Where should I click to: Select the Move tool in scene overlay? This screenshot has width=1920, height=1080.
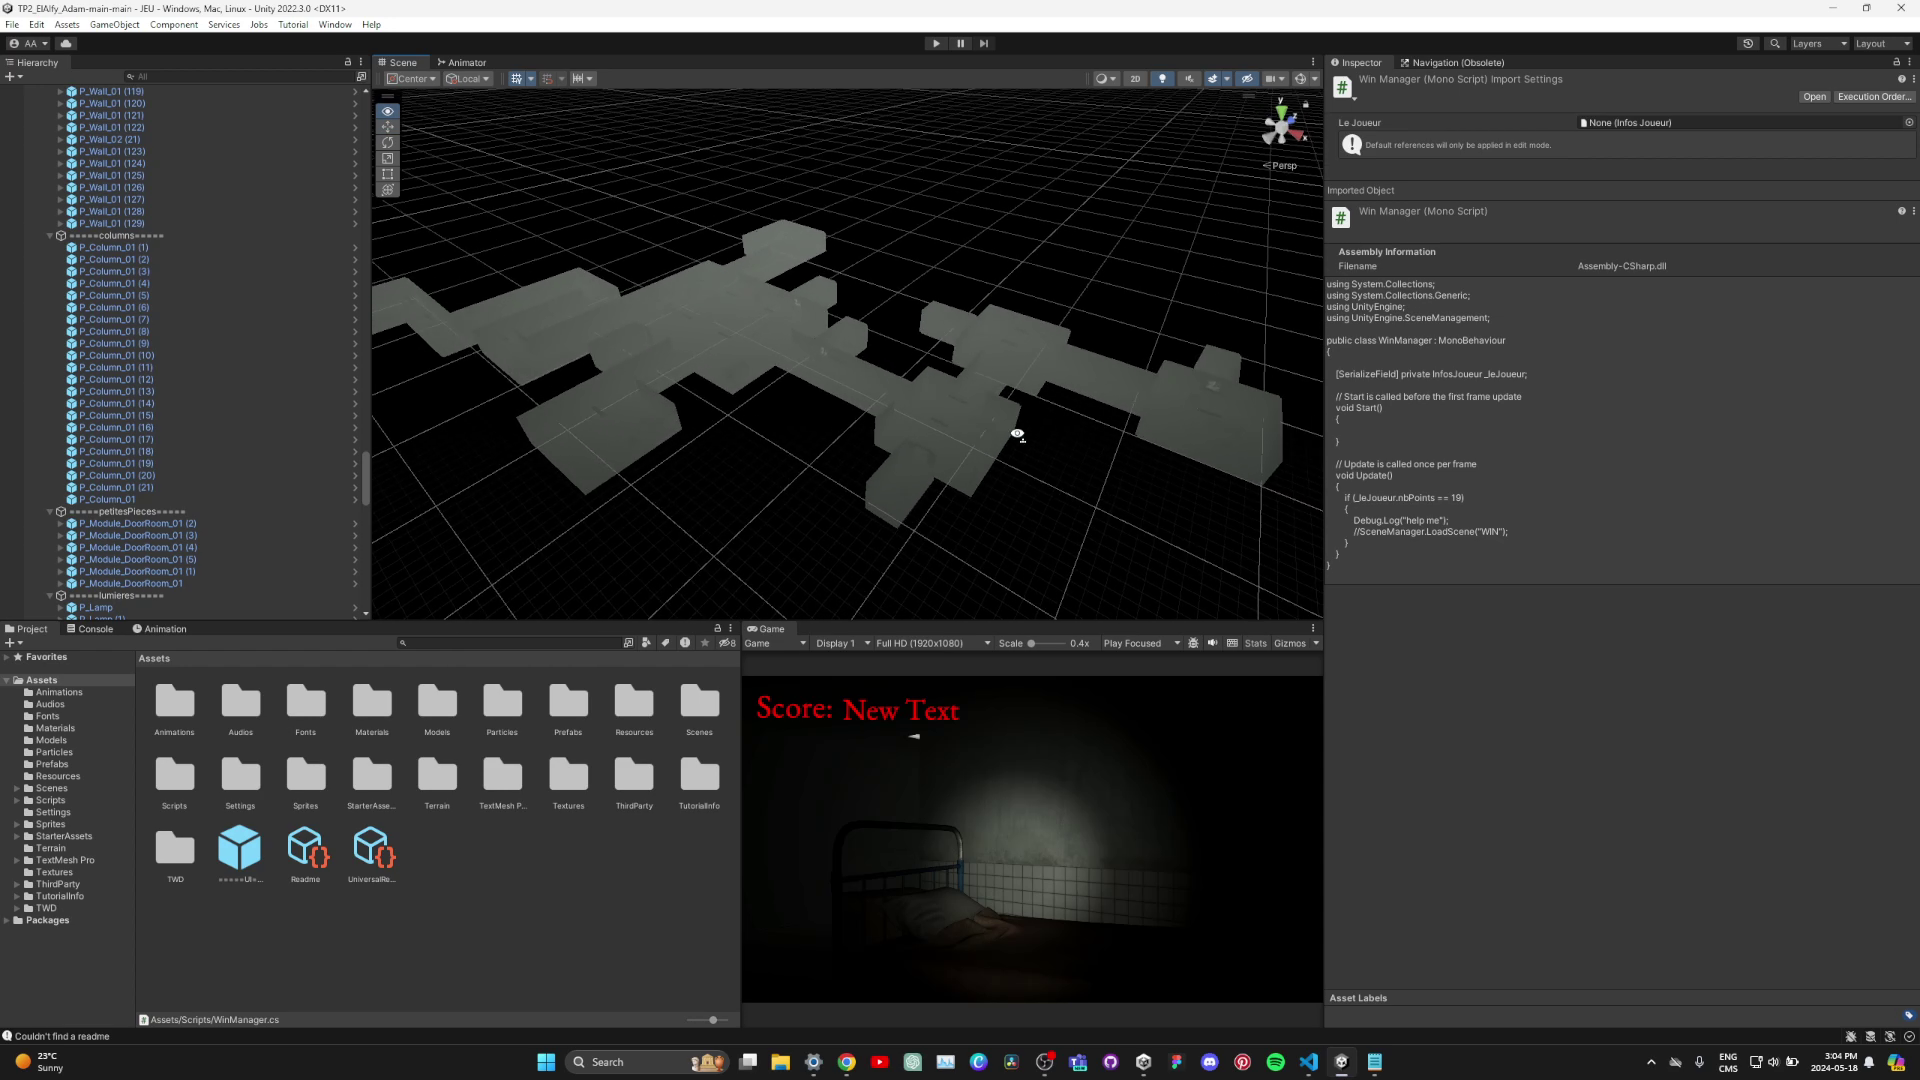[x=387, y=127]
